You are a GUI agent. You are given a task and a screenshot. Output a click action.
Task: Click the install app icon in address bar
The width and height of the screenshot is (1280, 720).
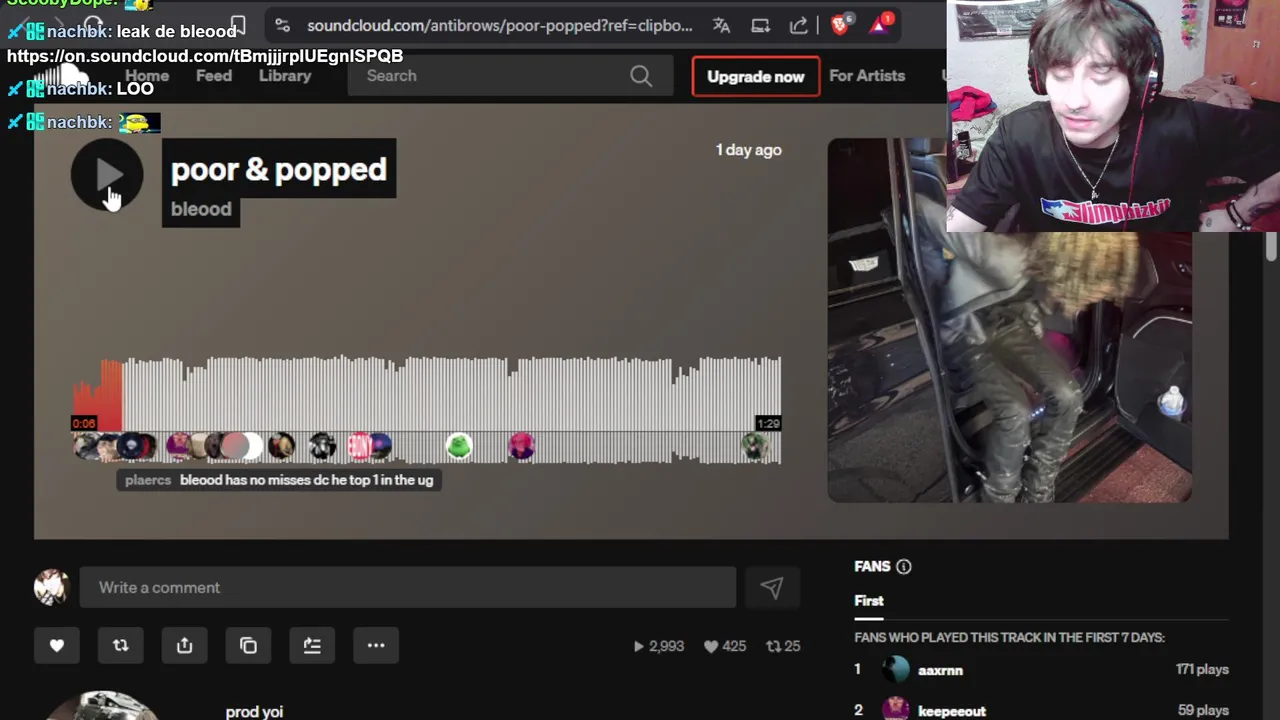tap(760, 26)
